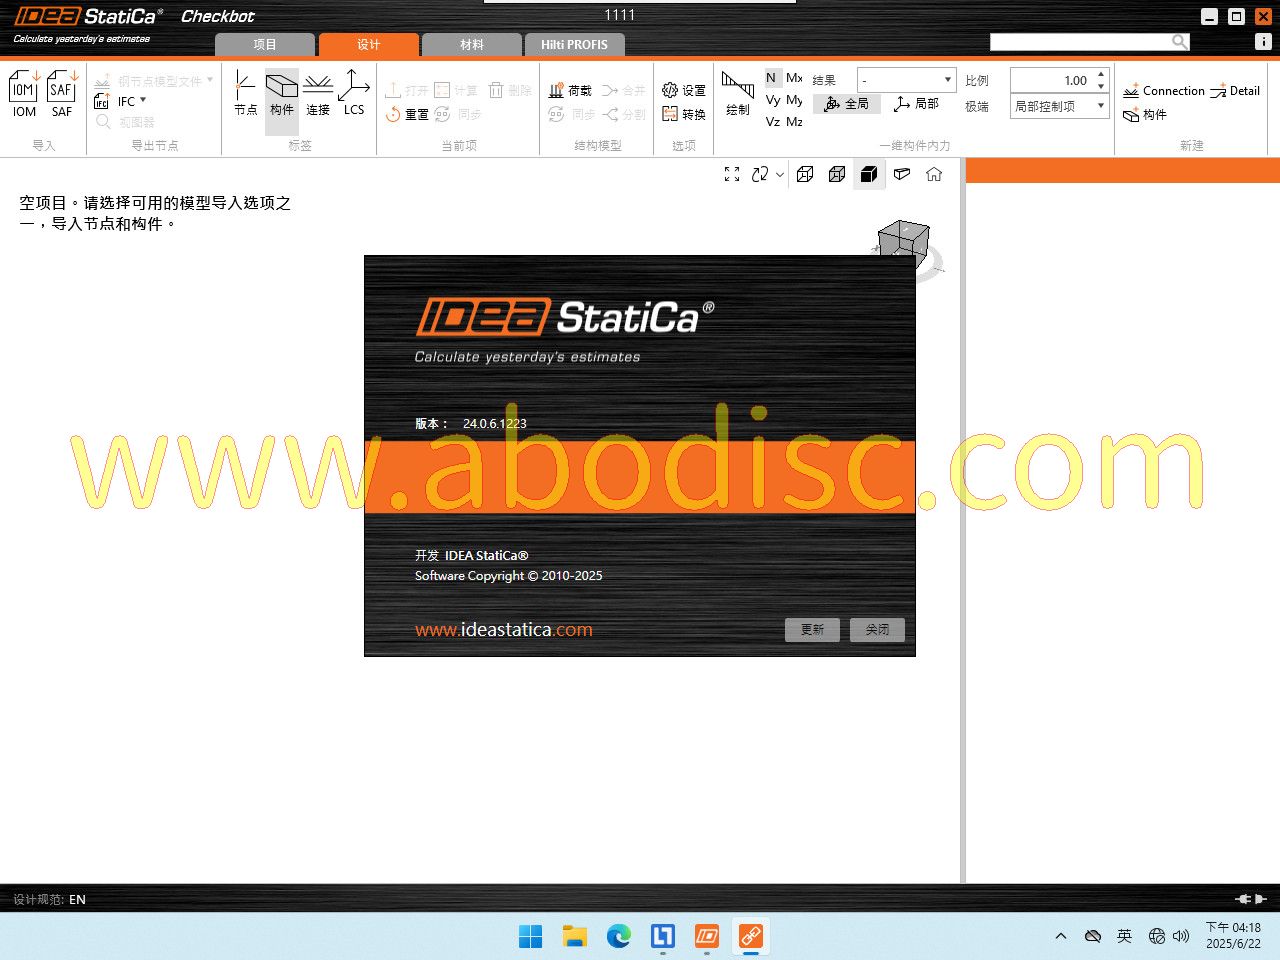
Task: Open the 材料 ribbon tab
Action: [472, 45]
